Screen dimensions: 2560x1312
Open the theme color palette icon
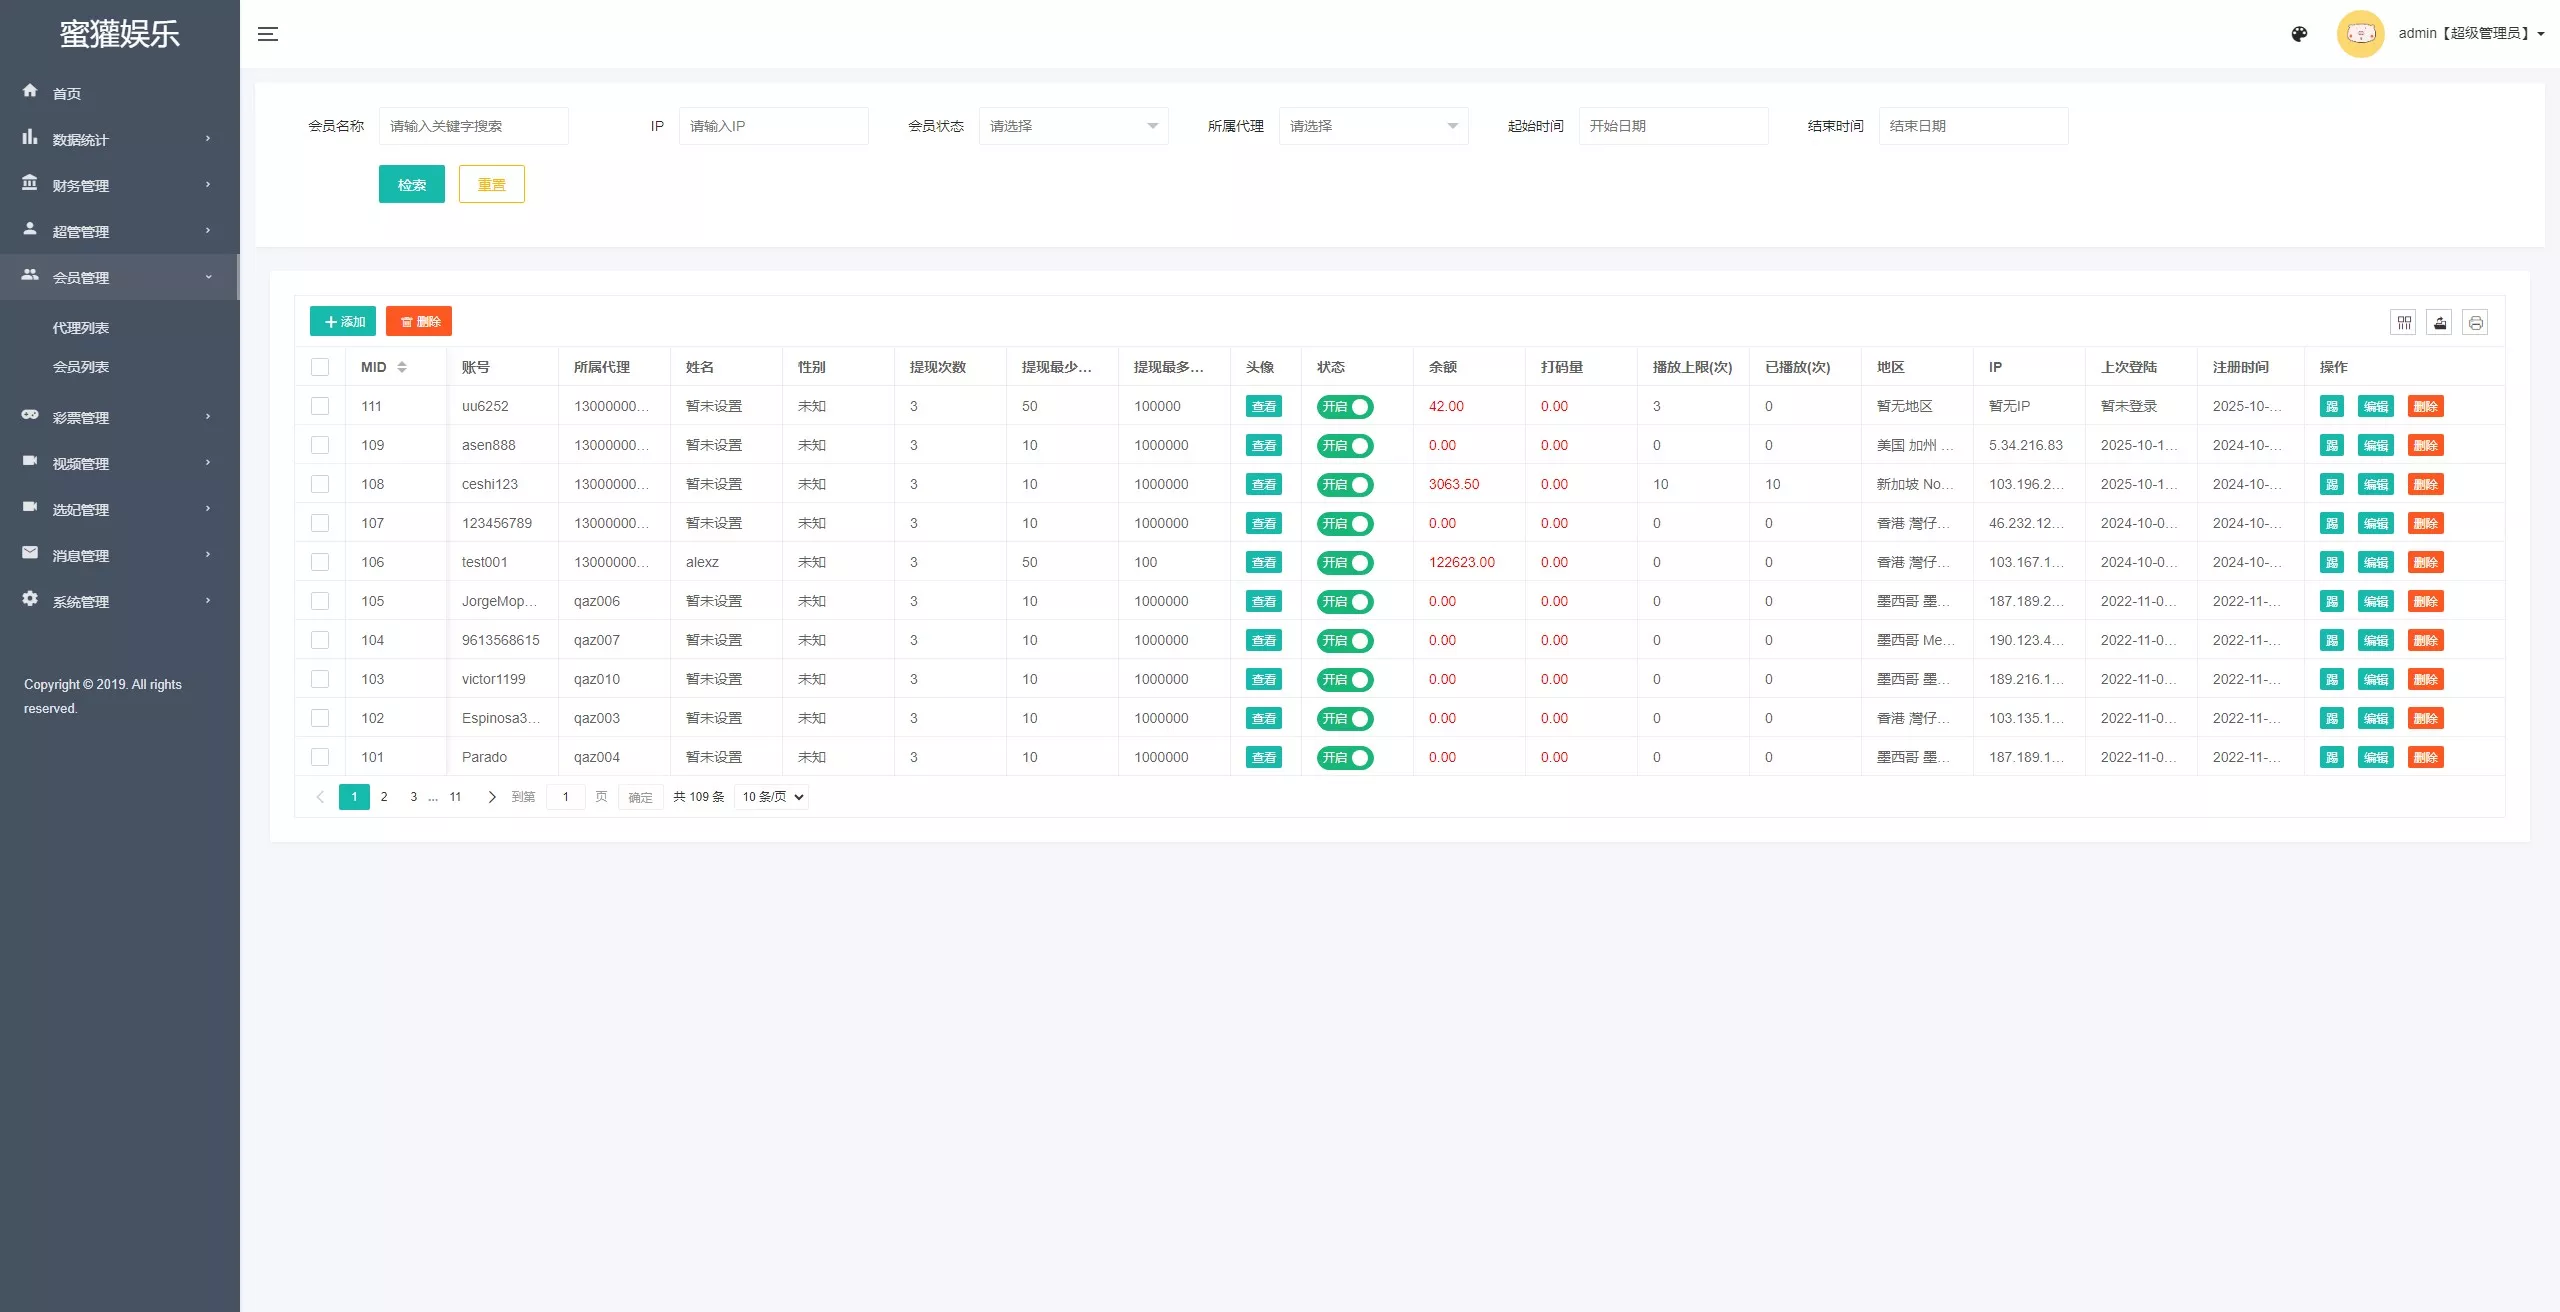pos(2299,34)
